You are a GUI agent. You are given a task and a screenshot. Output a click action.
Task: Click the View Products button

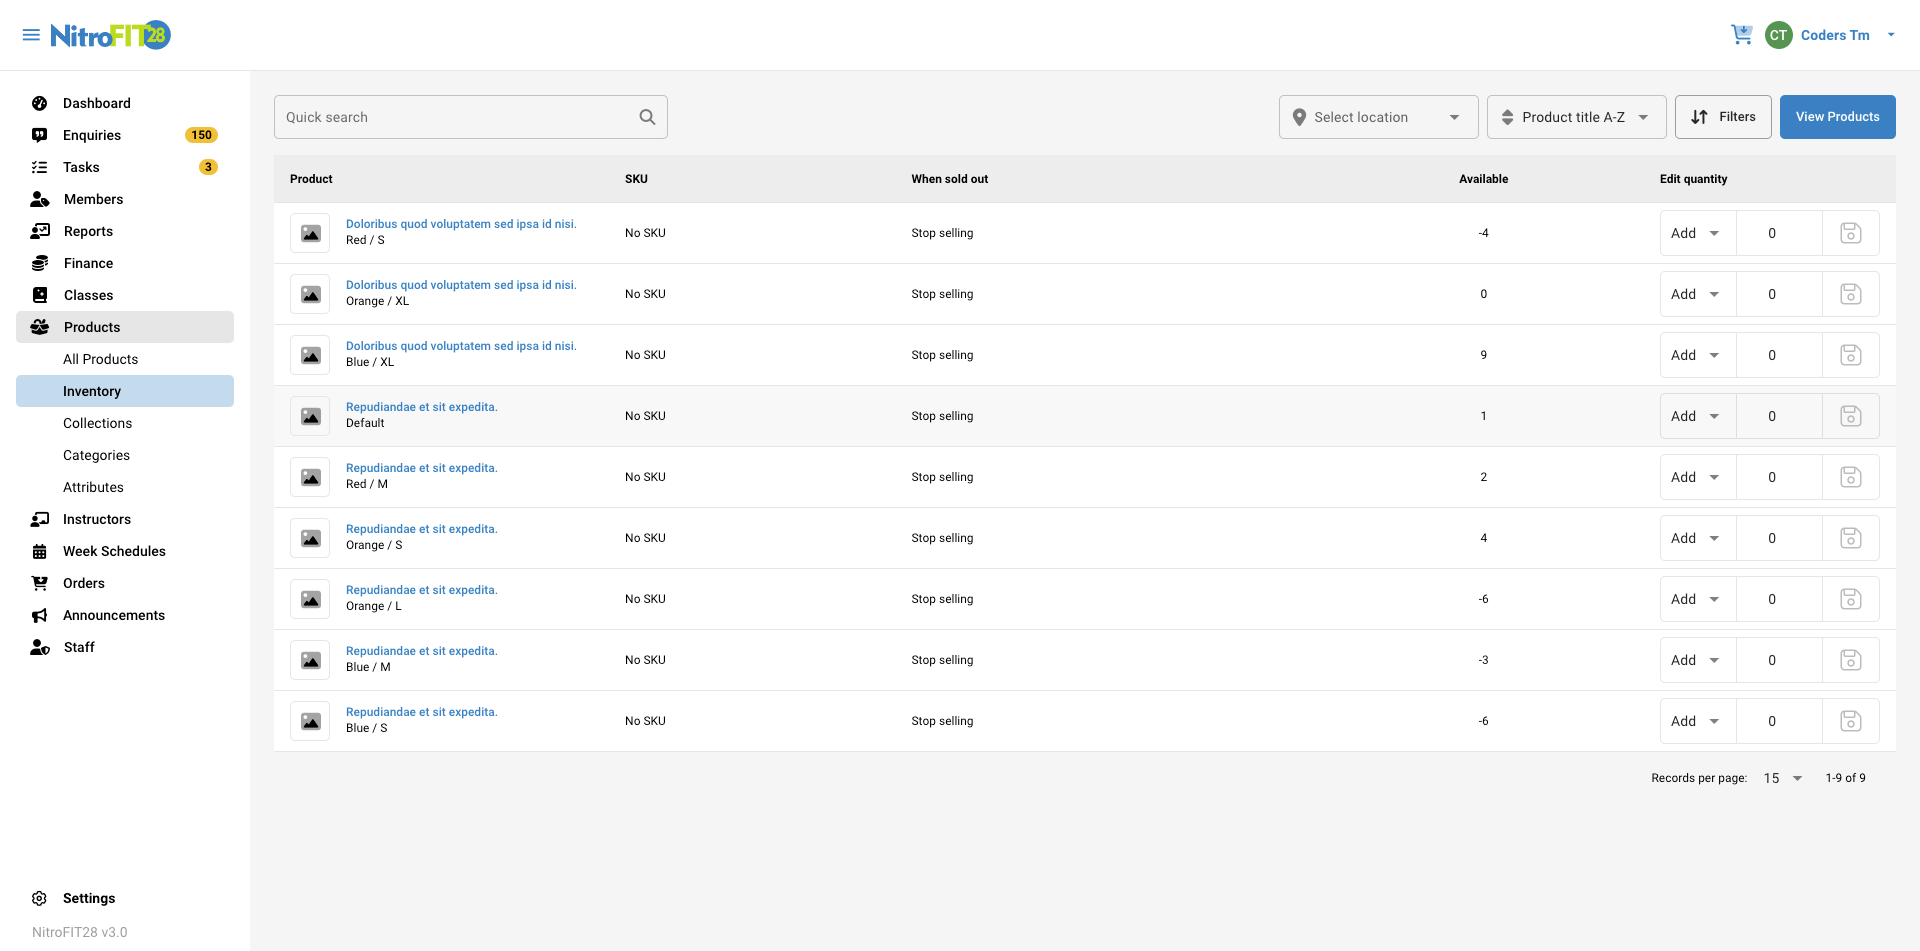click(x=1838, y=116)
